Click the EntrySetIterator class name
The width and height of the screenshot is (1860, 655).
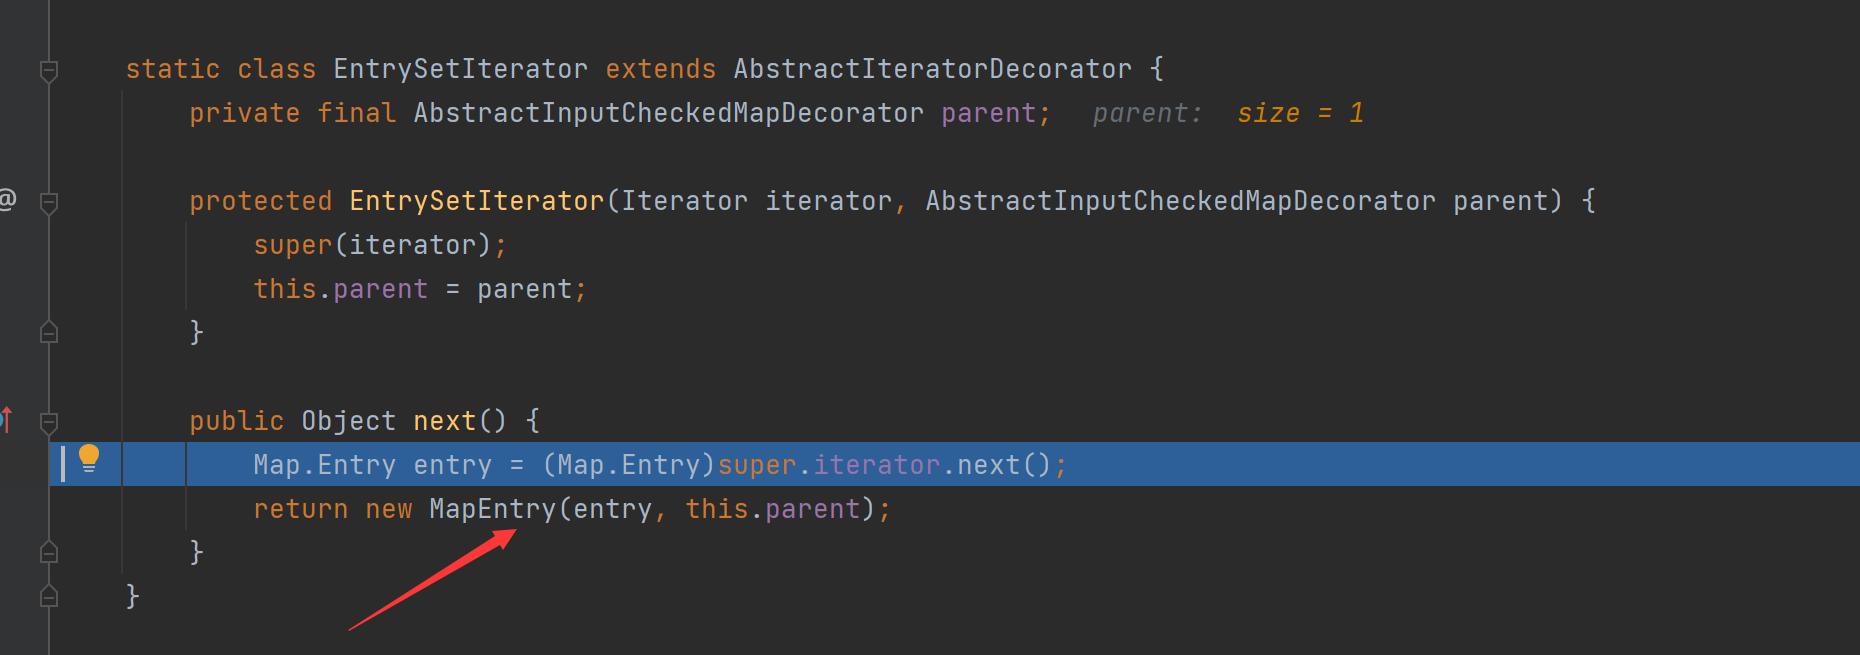point(460,69)
